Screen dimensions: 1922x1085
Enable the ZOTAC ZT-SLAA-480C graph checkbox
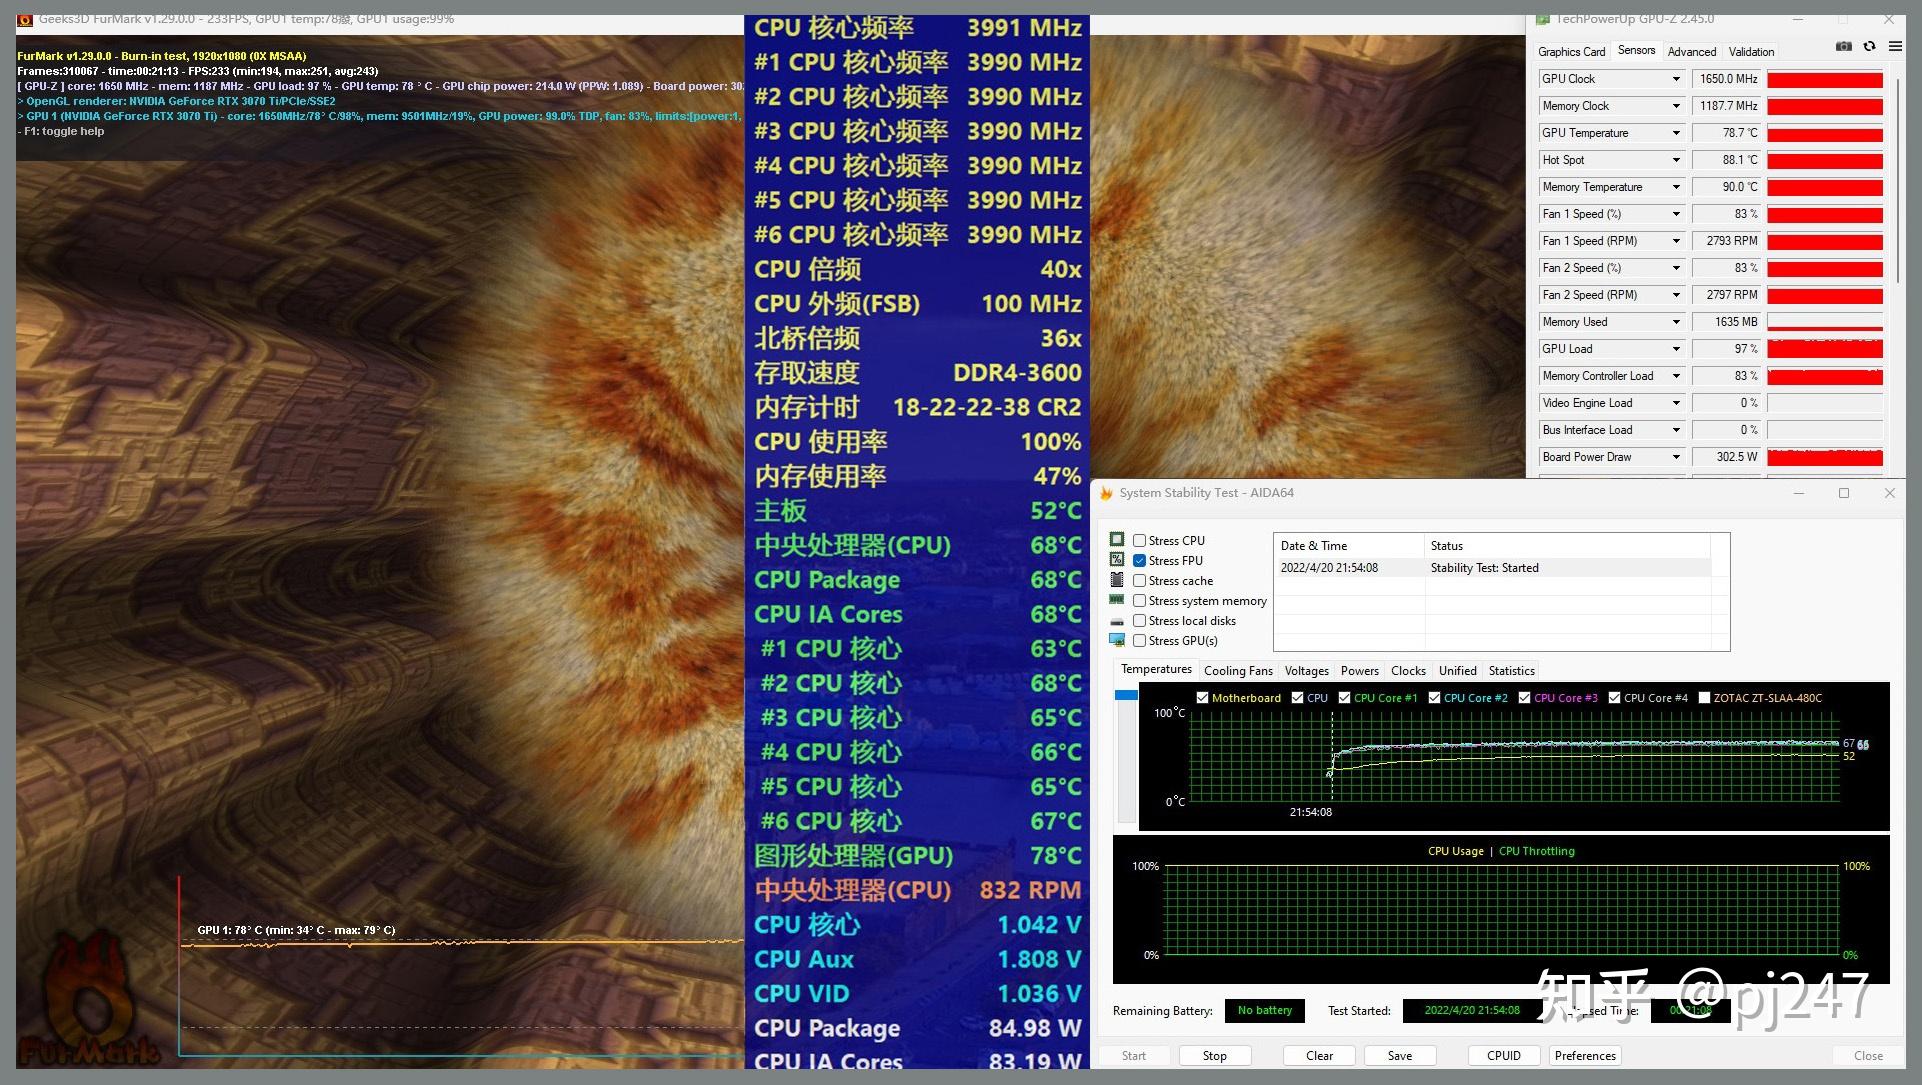tap(1704, 698)
